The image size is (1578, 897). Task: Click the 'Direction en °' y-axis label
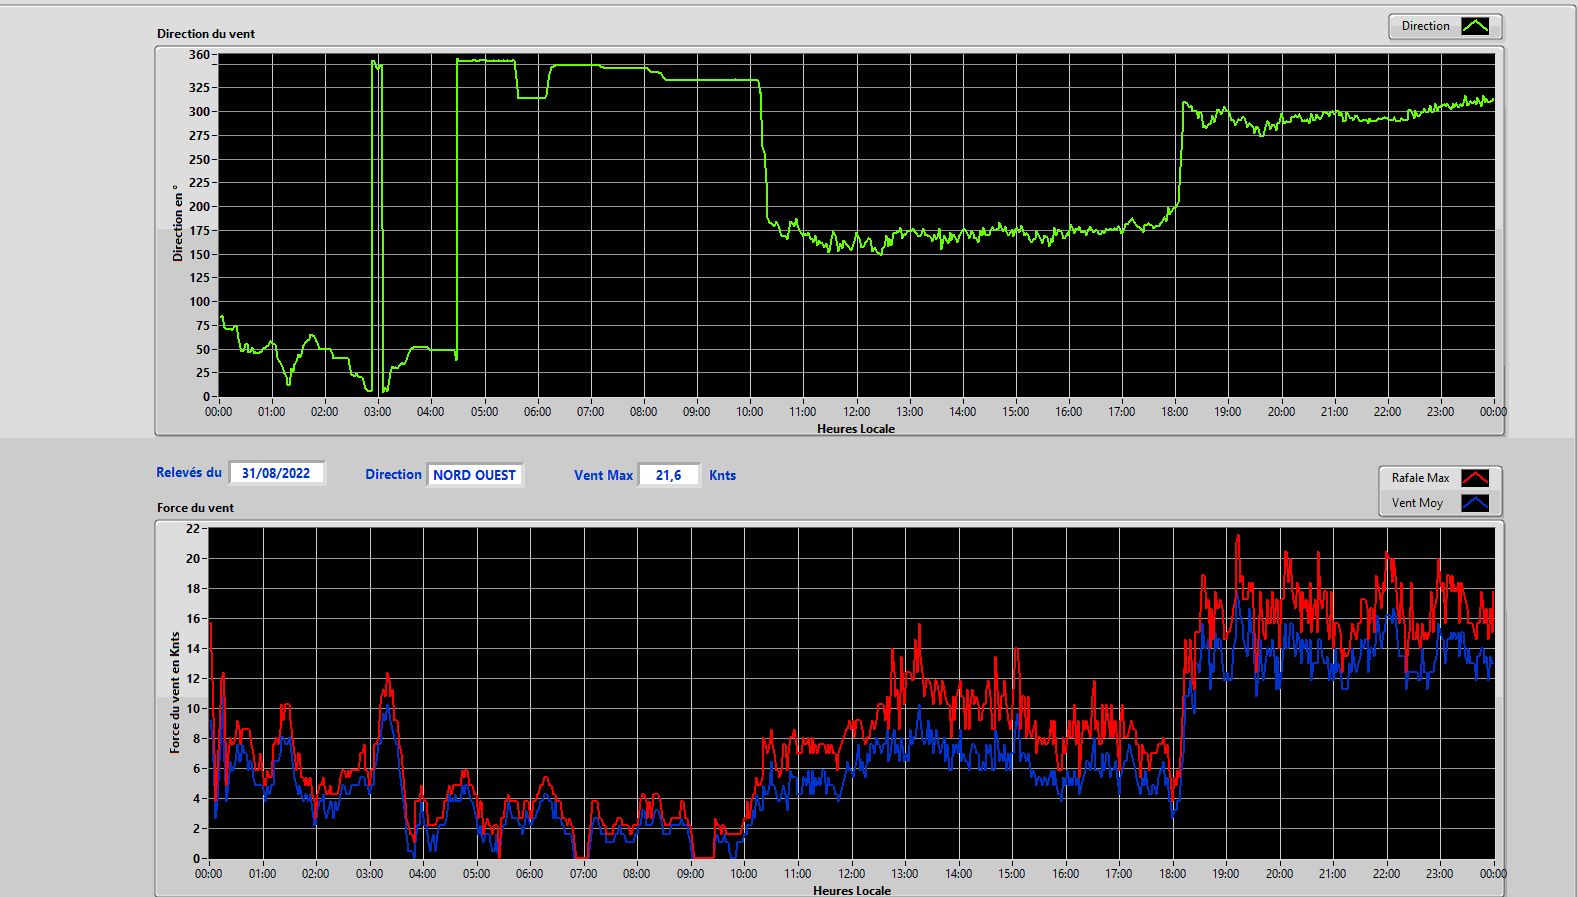pos(177,223)
